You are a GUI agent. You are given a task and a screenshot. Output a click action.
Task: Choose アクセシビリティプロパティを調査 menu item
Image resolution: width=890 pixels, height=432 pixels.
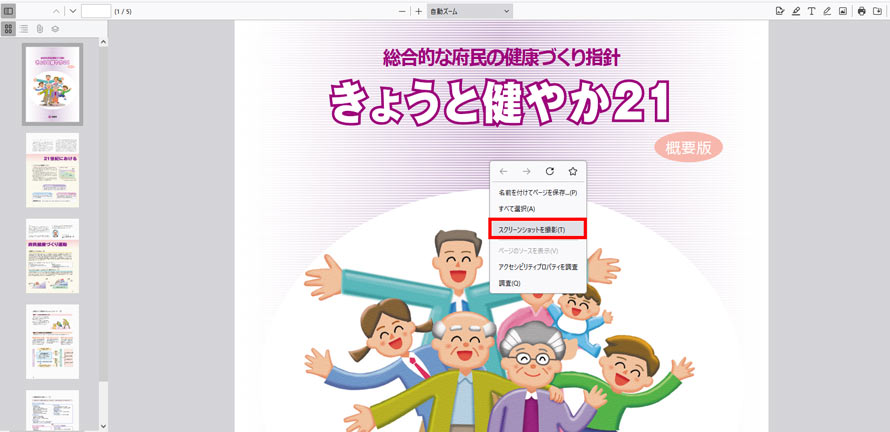538,267
